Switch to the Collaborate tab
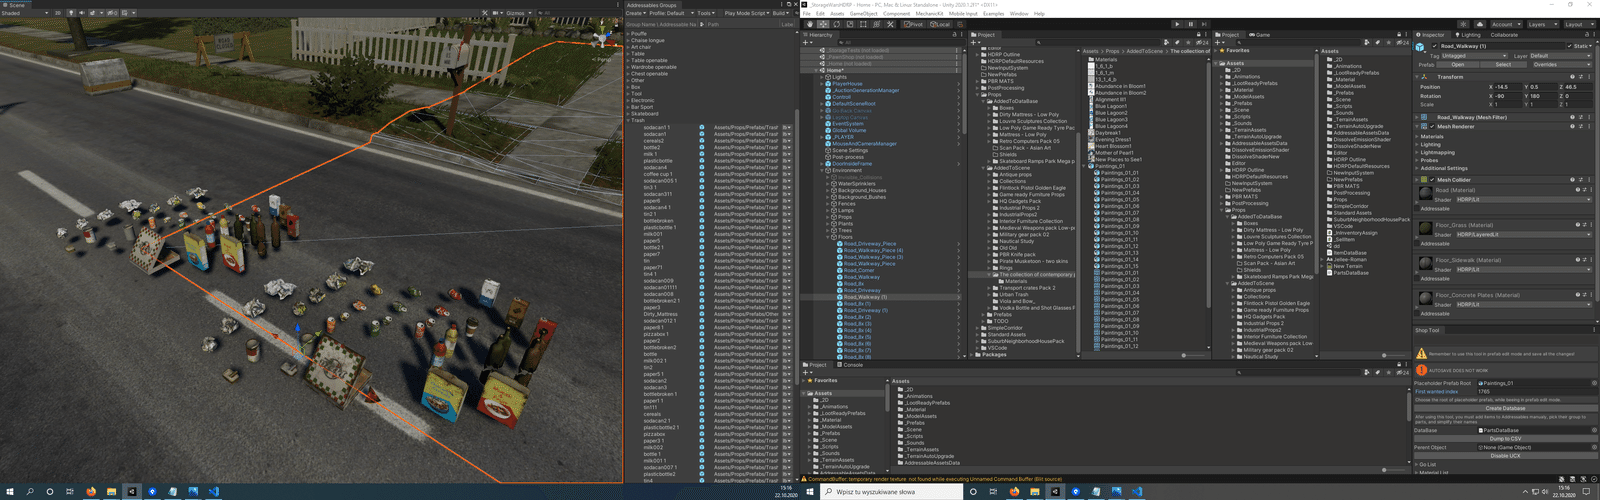The width and height of the screenshot is (1600, 500). [1504, 35]
